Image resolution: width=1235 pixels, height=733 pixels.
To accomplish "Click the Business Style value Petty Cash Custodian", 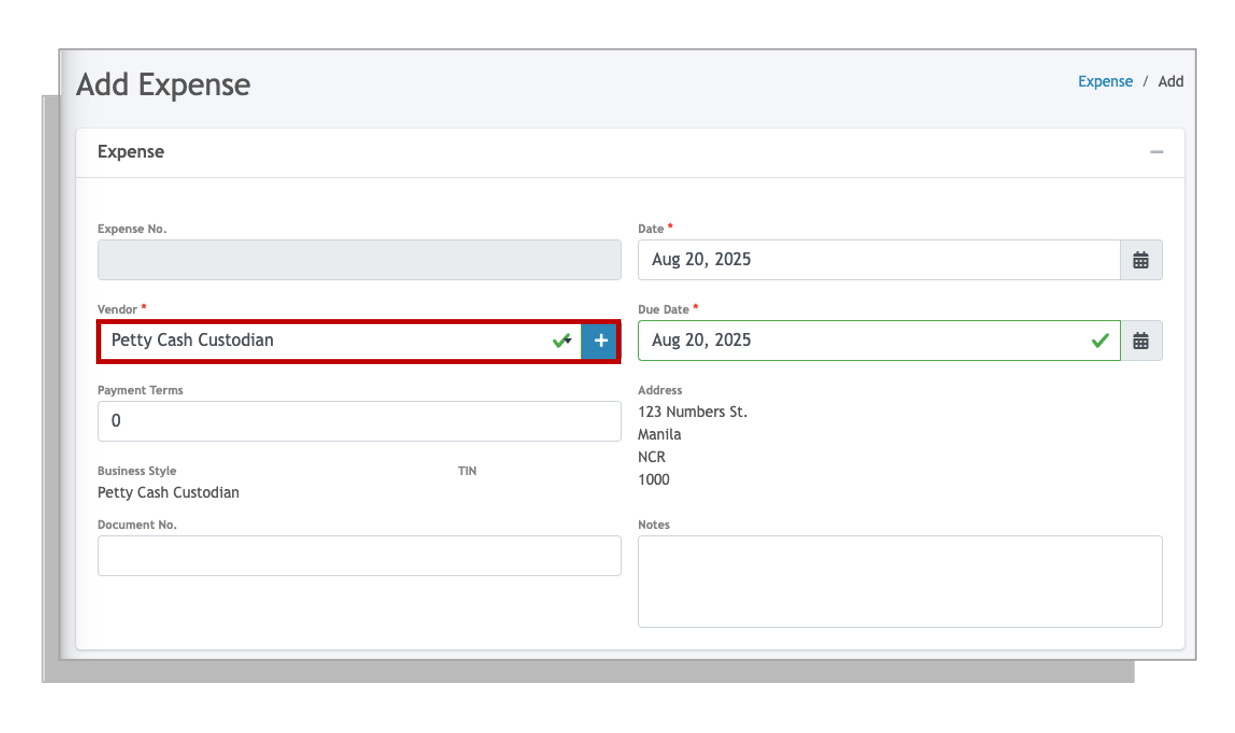I will [168, 493].
